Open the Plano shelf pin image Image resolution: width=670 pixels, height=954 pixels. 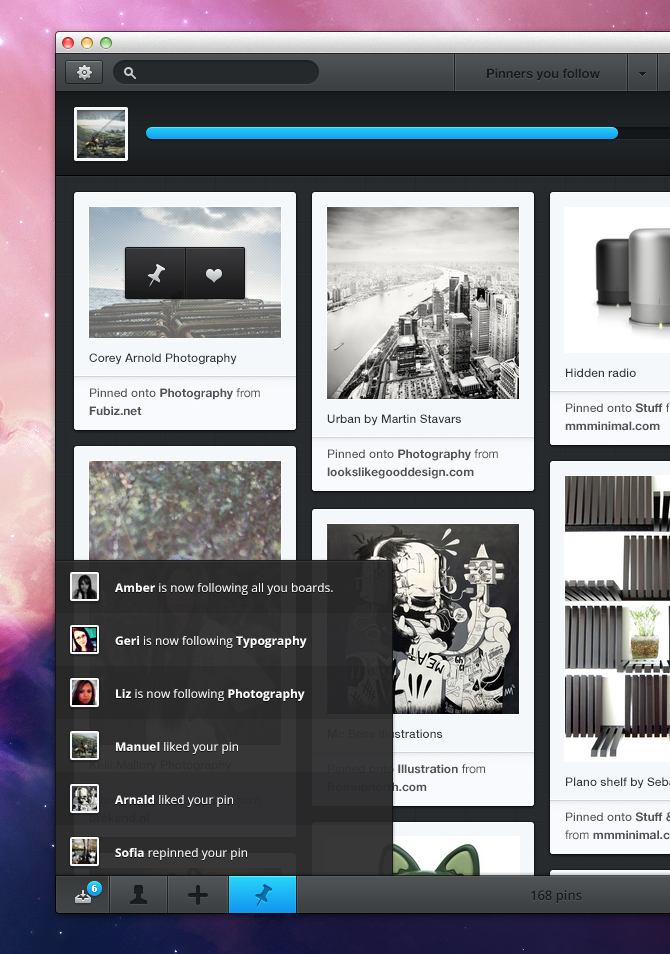click(617, 619)
